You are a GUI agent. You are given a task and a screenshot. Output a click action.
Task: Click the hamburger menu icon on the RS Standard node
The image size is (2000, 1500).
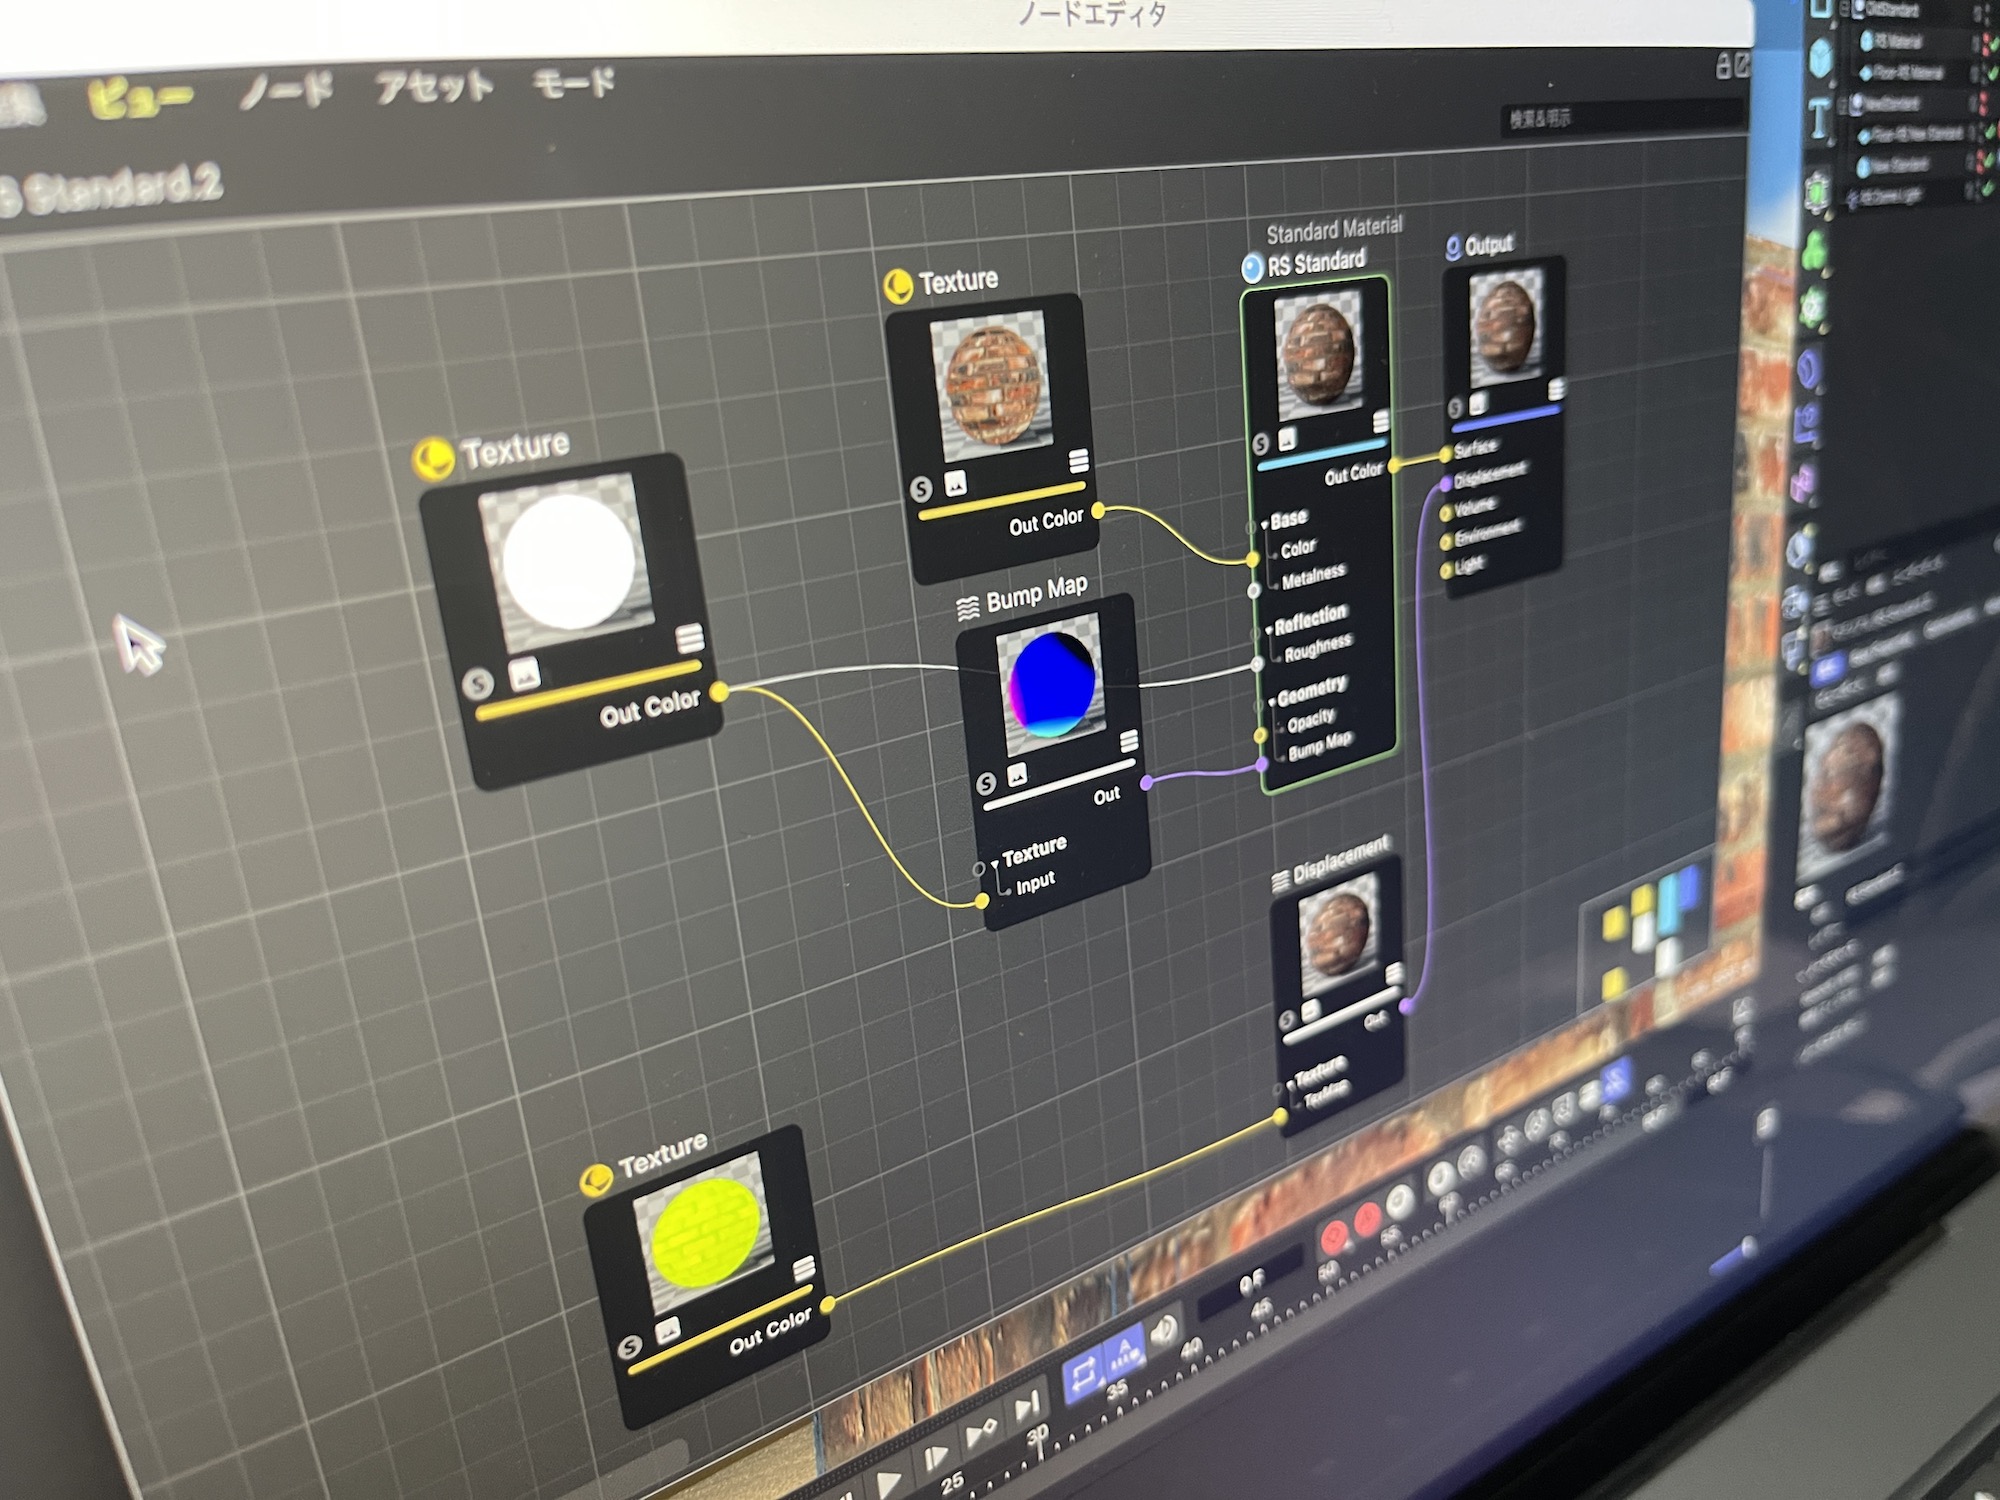click(x=1381, y=420)
